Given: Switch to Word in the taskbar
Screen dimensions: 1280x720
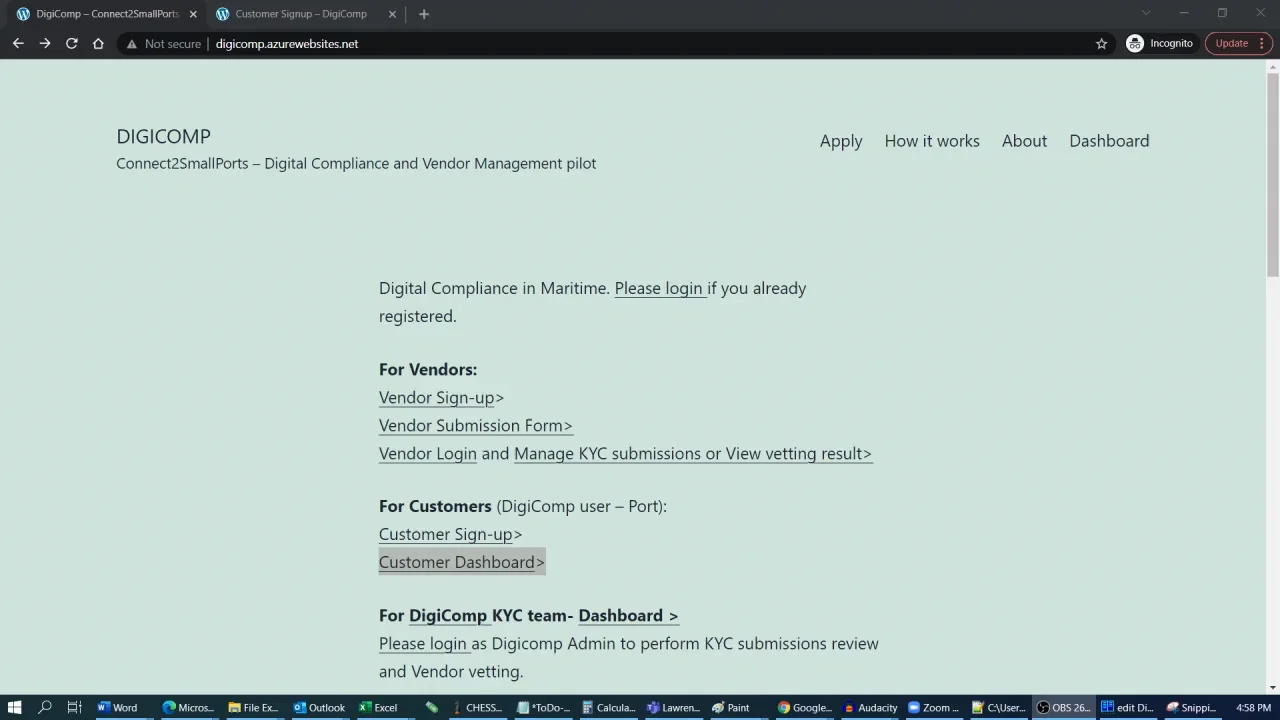Looking at the screenshot, I should (x=118, y=707).
